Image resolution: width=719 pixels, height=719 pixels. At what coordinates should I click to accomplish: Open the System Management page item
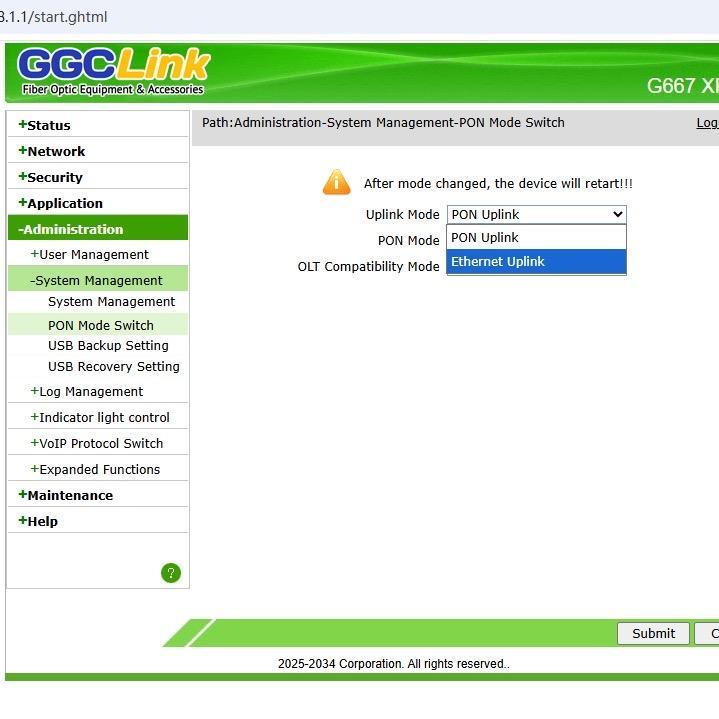(111, 301)
